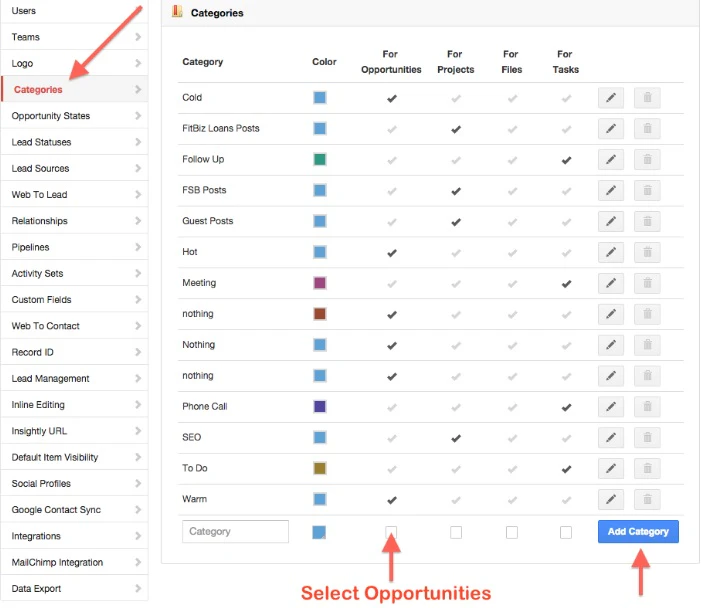Edit the Warm category

coord(611,499)
